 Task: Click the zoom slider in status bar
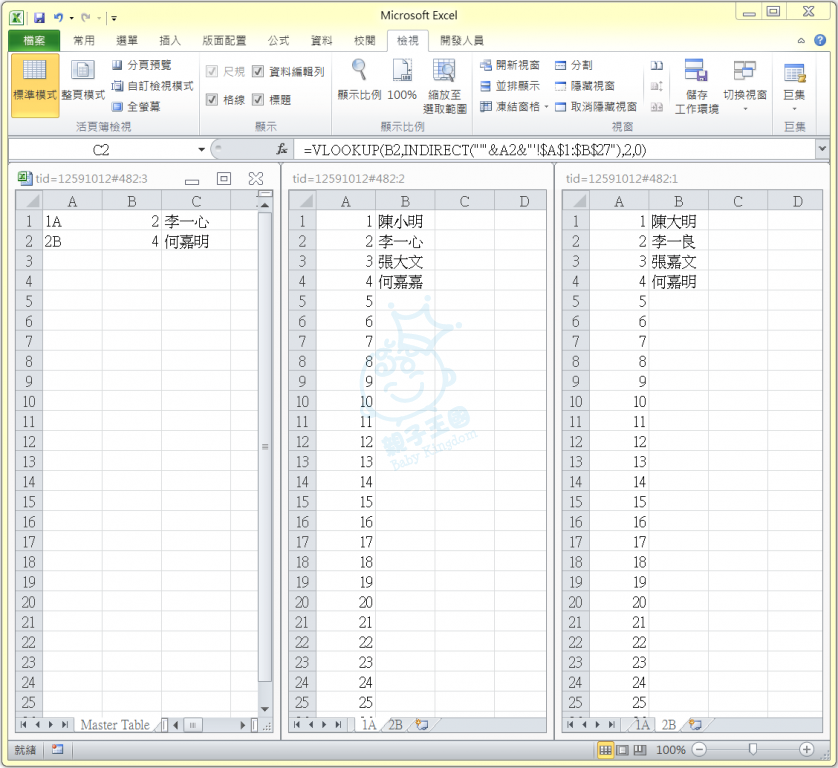click(x=752, y=749)
